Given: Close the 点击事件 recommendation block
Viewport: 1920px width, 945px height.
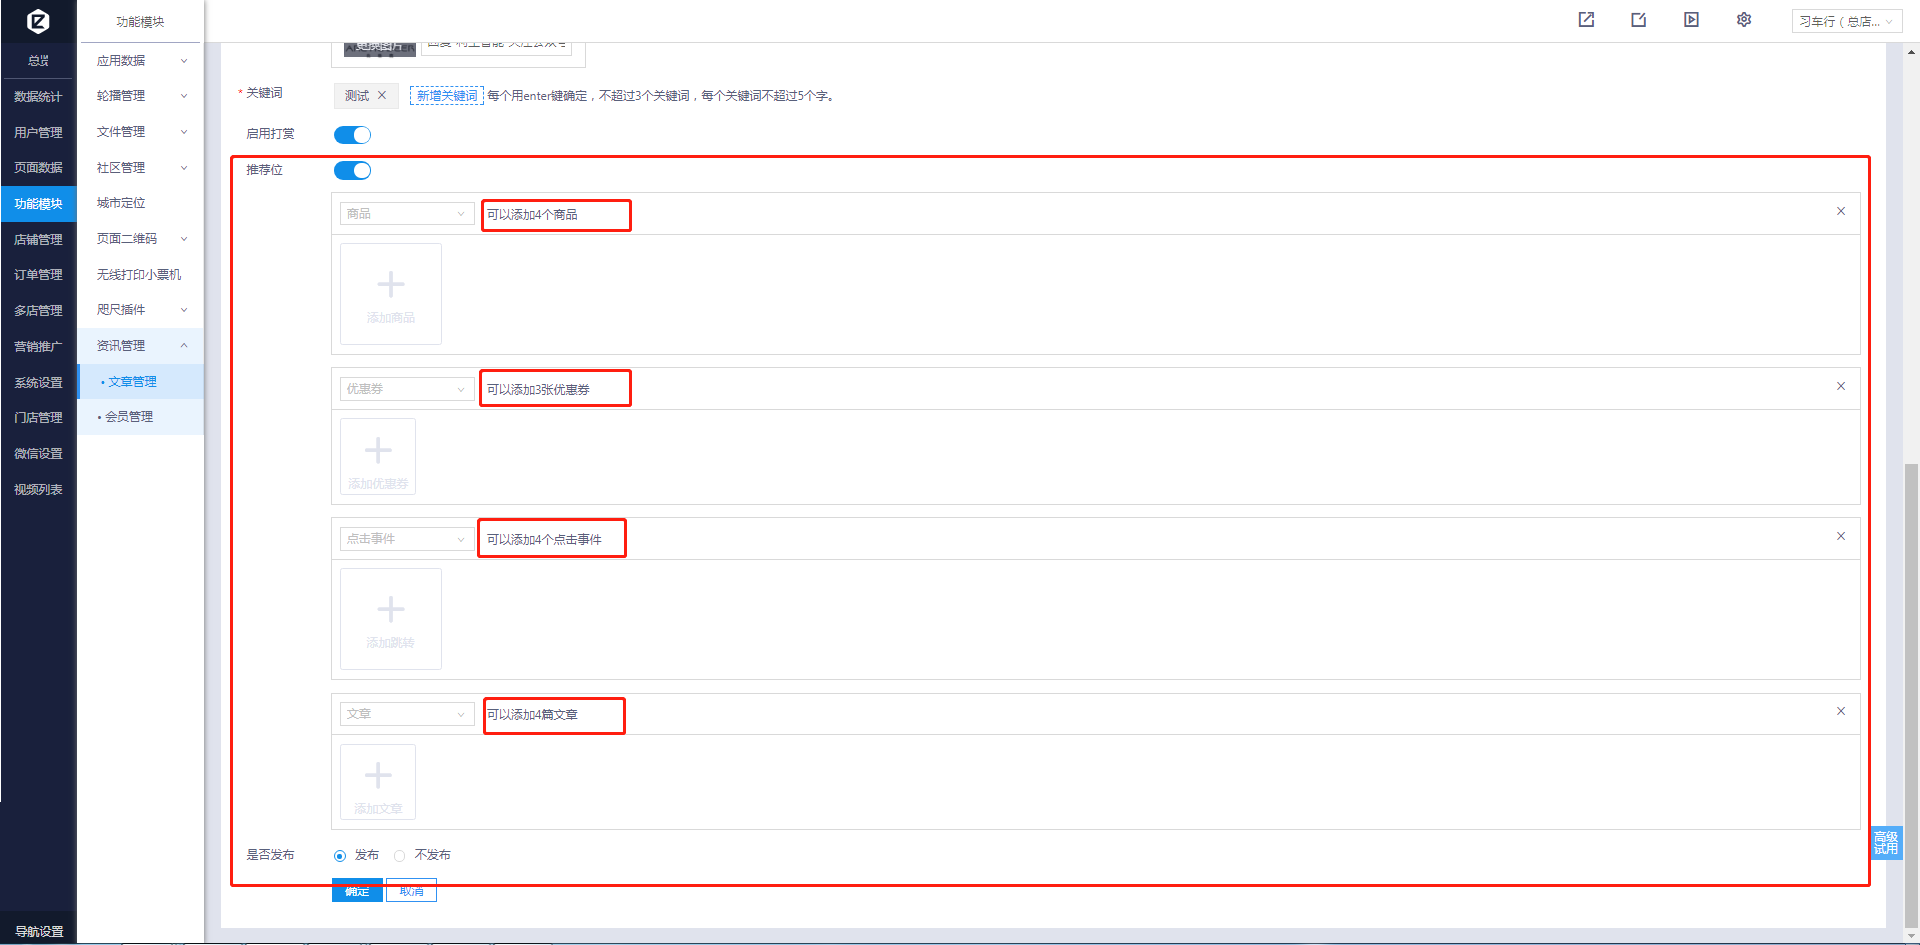Looking at the screenshot, I should pos(1840,537).
